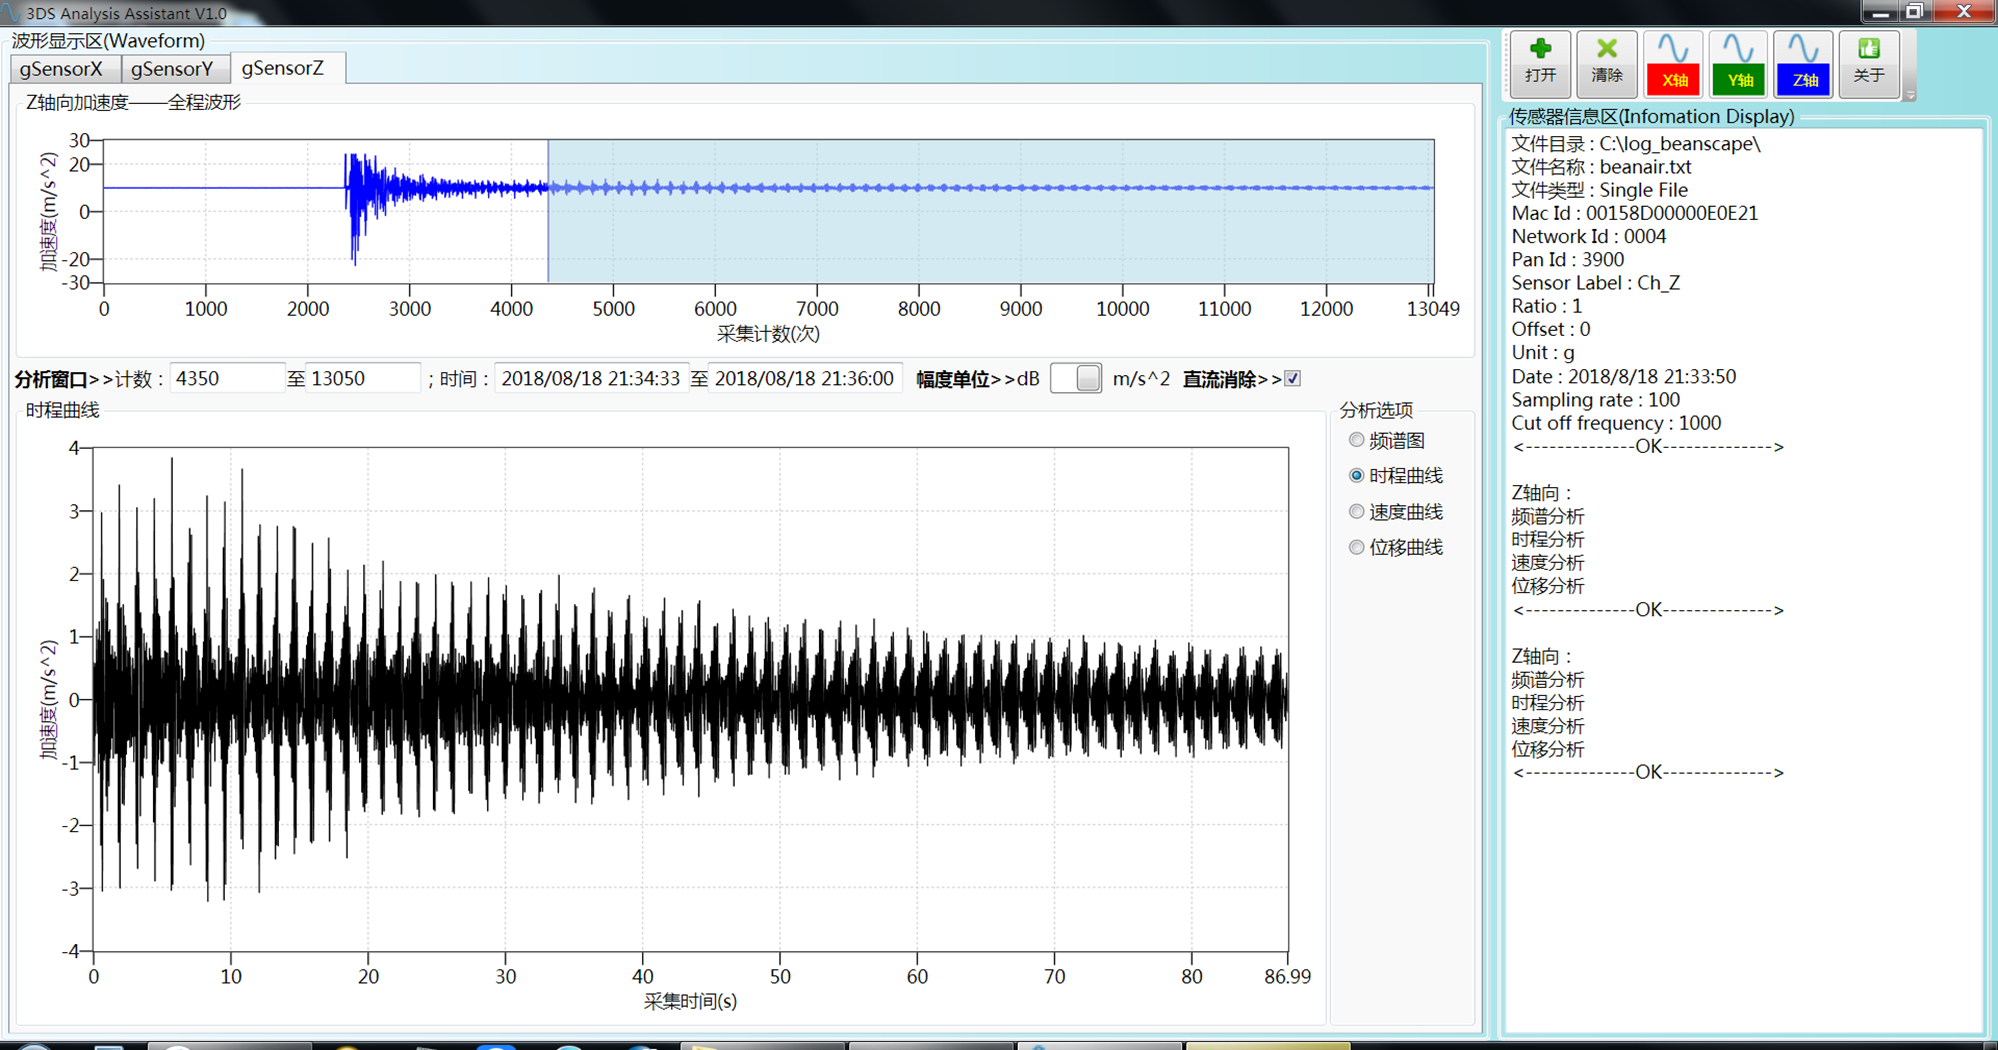Screen dimensions: 1998x1050
Task: Choose the 速度曲线 analysis option
Action: pyautogui.click(x=1356, y=512)
